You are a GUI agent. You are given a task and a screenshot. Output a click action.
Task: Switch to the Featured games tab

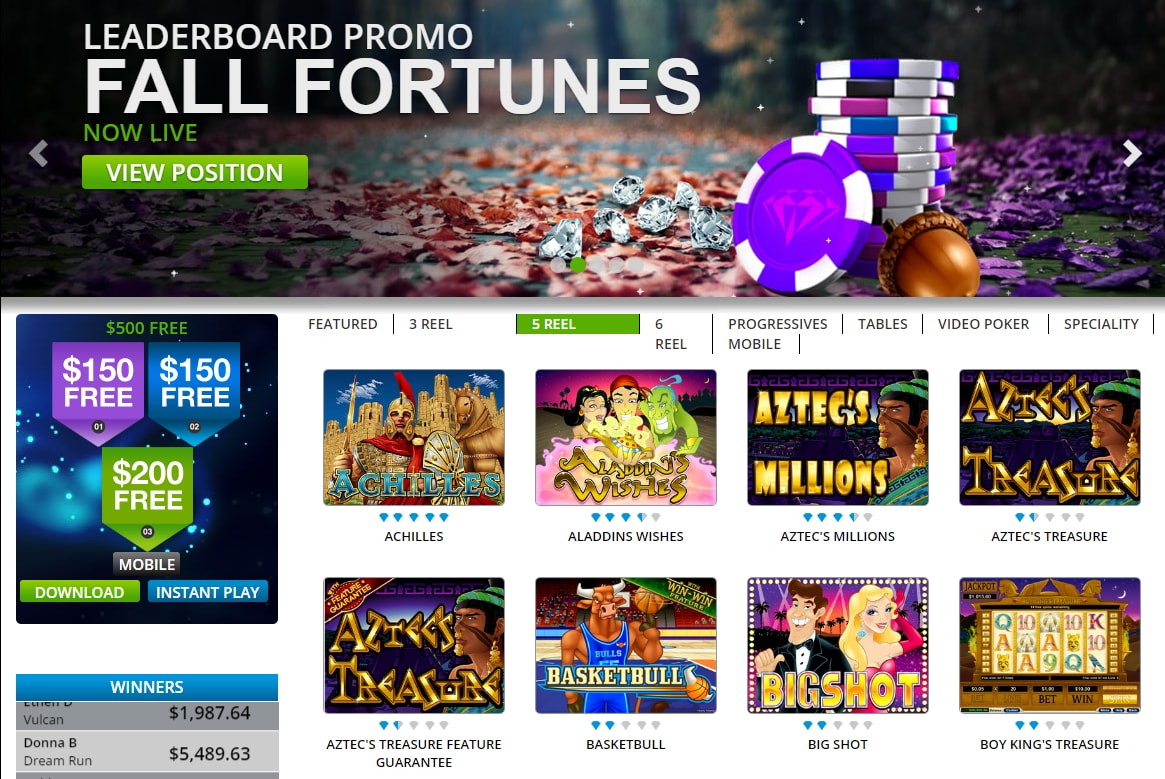(343, 324)
